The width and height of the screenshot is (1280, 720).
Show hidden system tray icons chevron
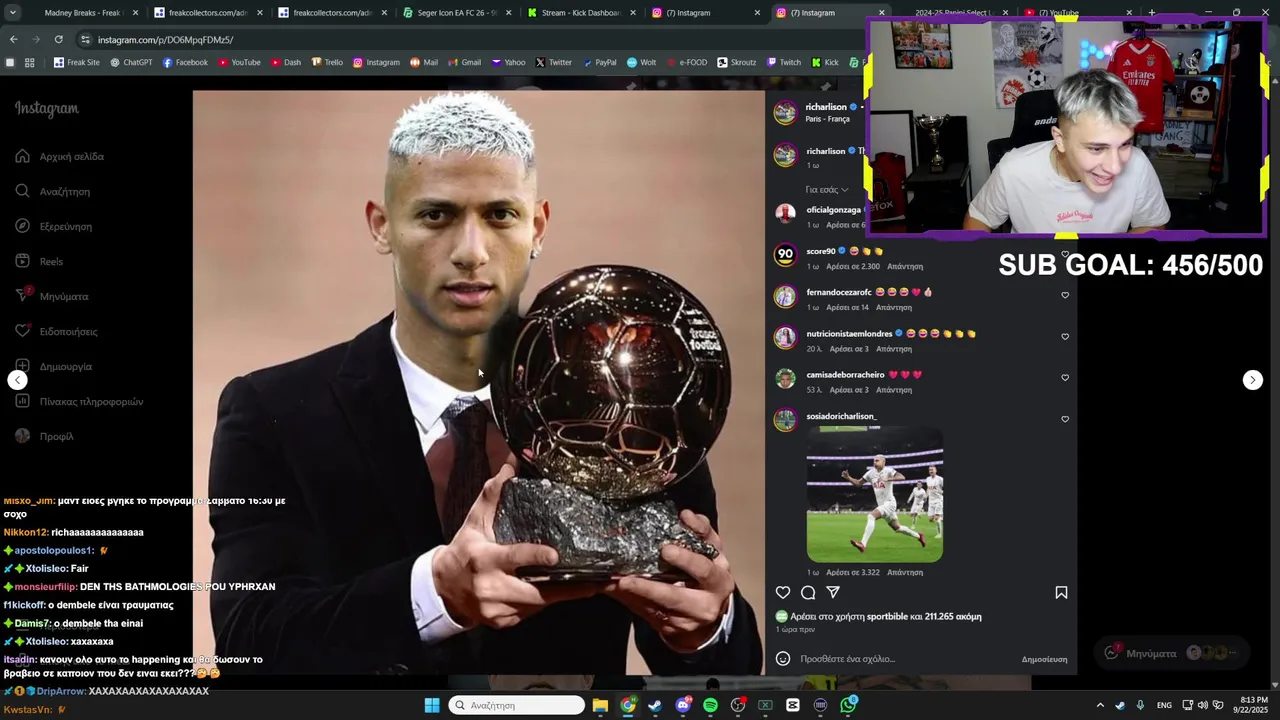point(1100,705)
